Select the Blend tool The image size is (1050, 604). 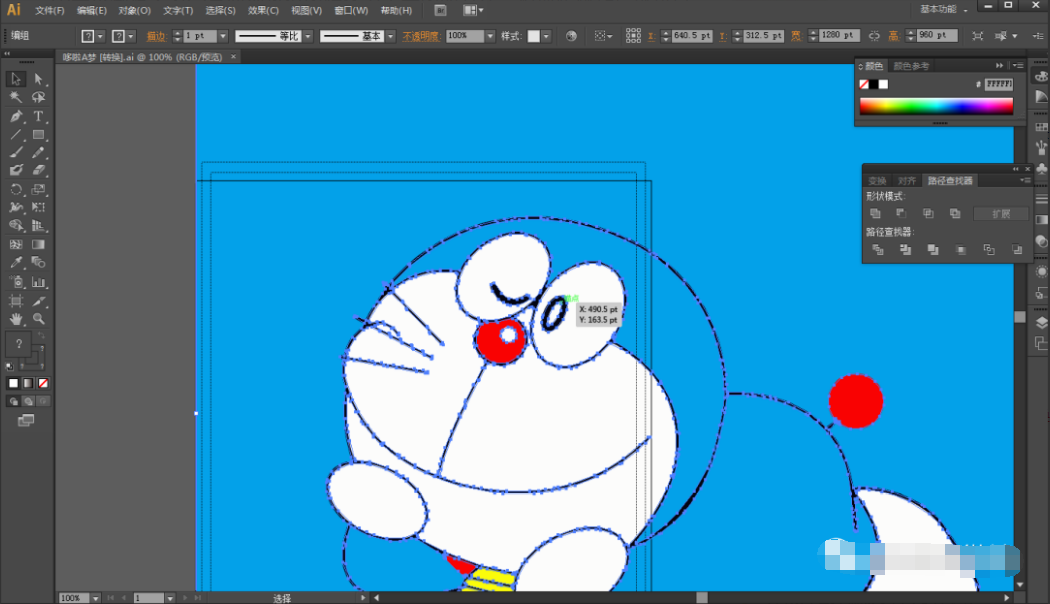(x=38, y=262)
